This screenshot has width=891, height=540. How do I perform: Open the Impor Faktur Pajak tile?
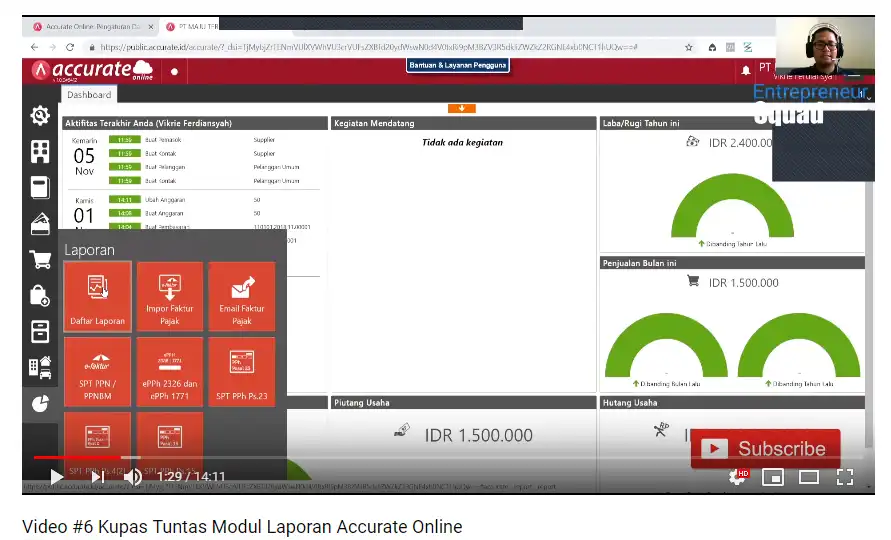pos(169,297)
